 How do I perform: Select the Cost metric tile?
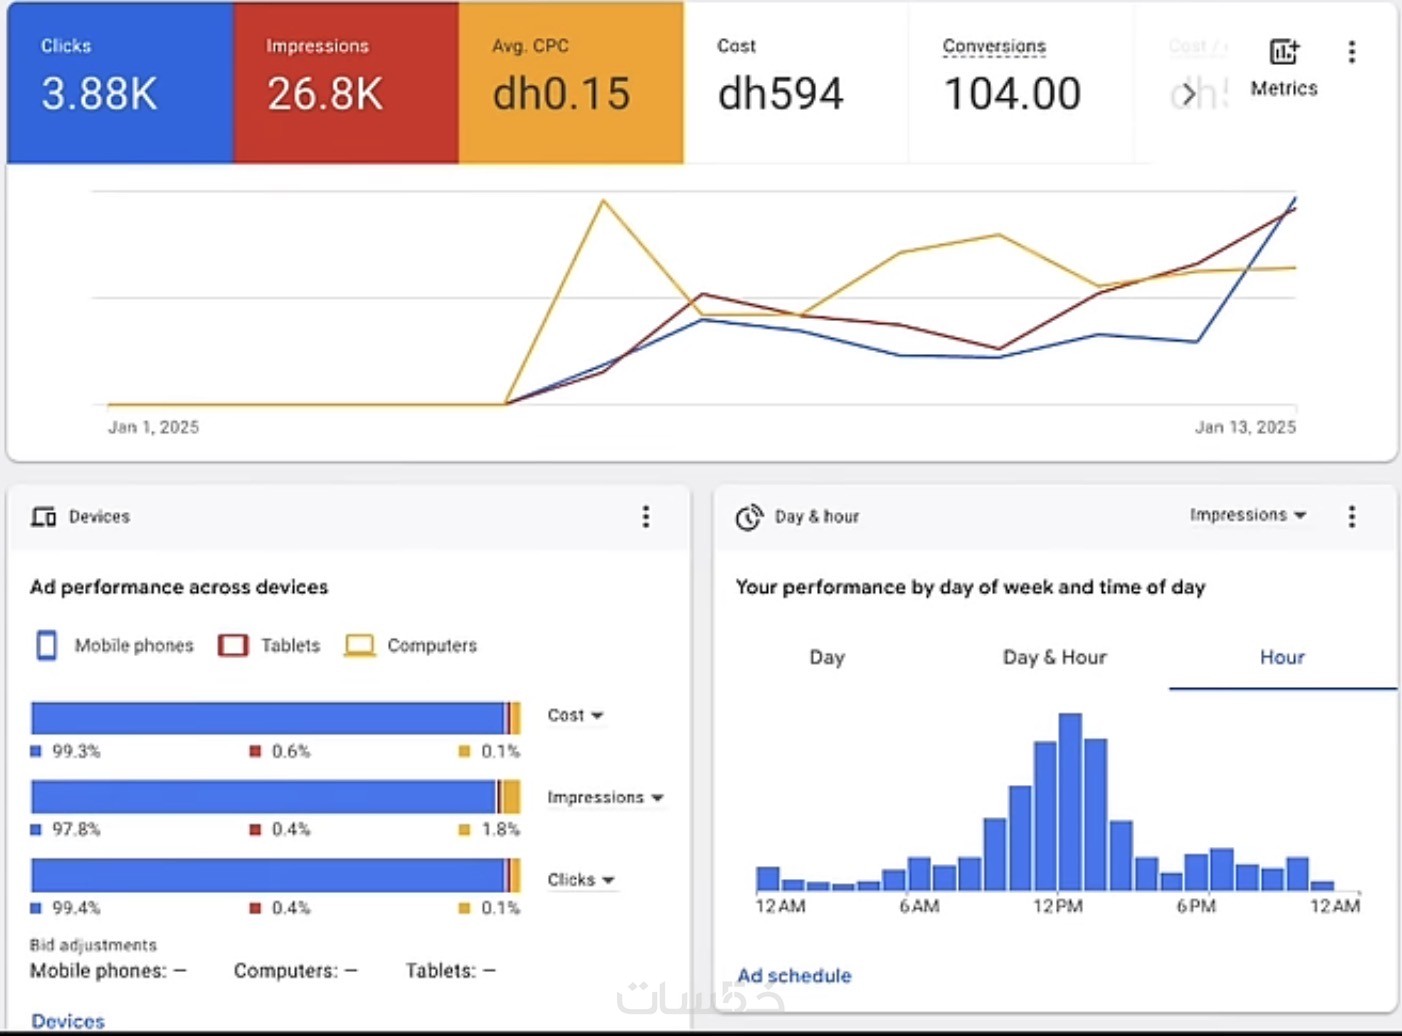click(x=796, y=82)
